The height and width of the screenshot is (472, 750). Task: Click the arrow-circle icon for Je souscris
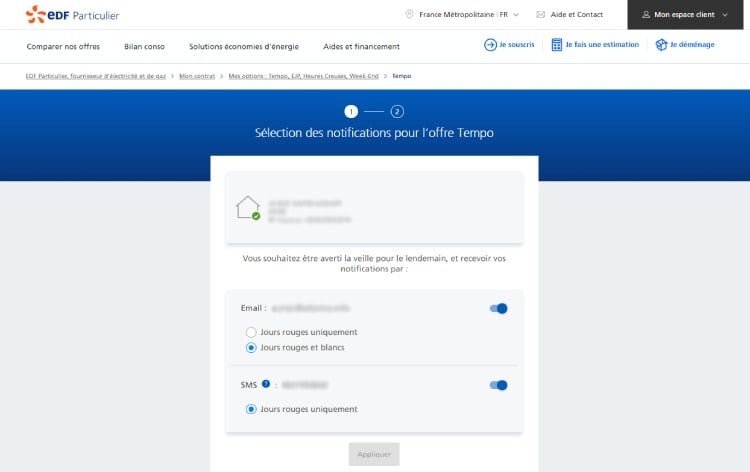(x=490, y=44)
